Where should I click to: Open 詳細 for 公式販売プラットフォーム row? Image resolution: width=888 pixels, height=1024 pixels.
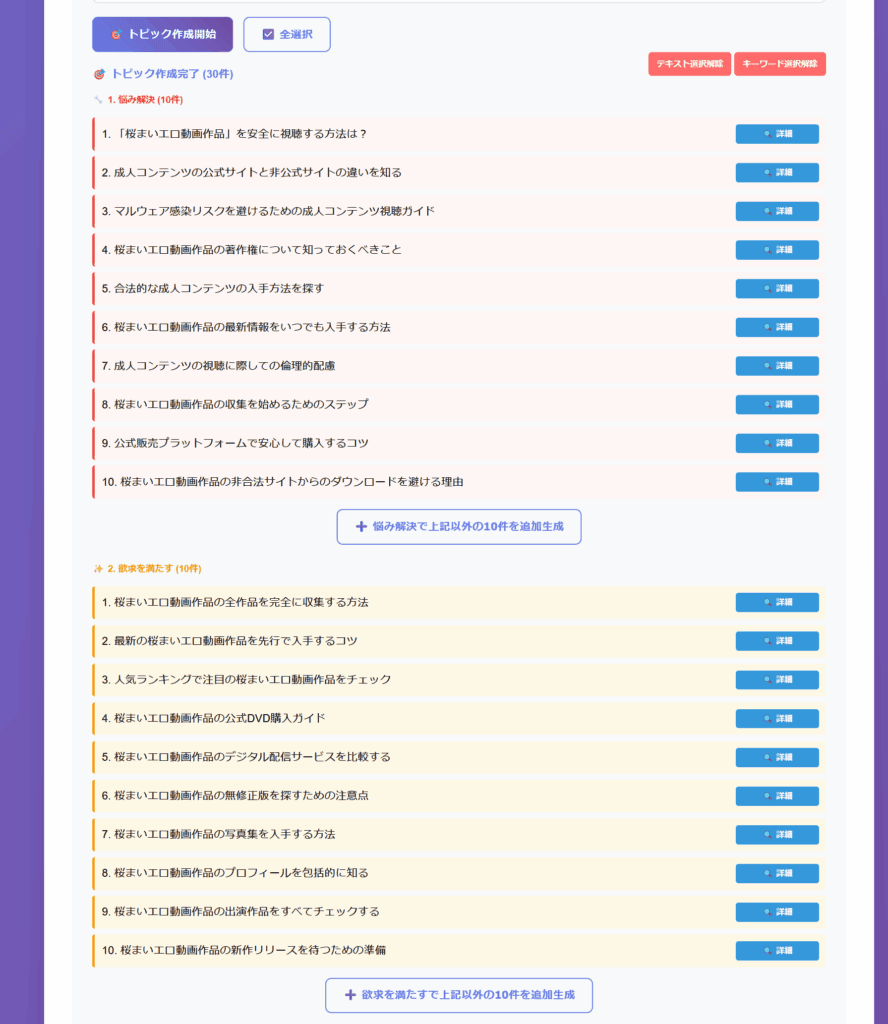tap(777, 443)
